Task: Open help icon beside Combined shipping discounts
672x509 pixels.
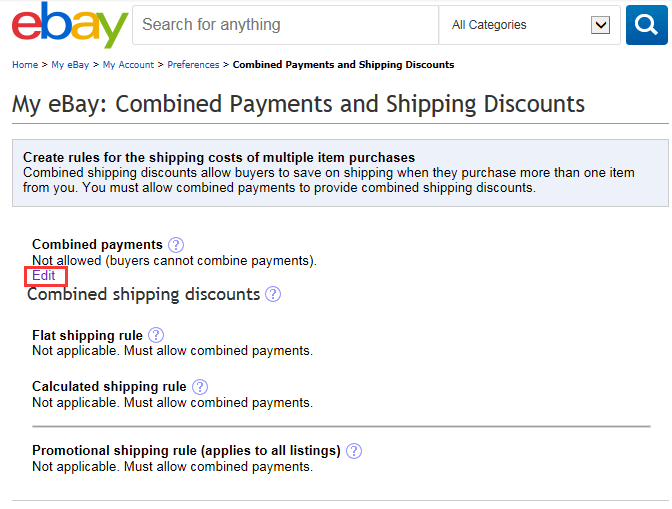Action: pos(273,294)
